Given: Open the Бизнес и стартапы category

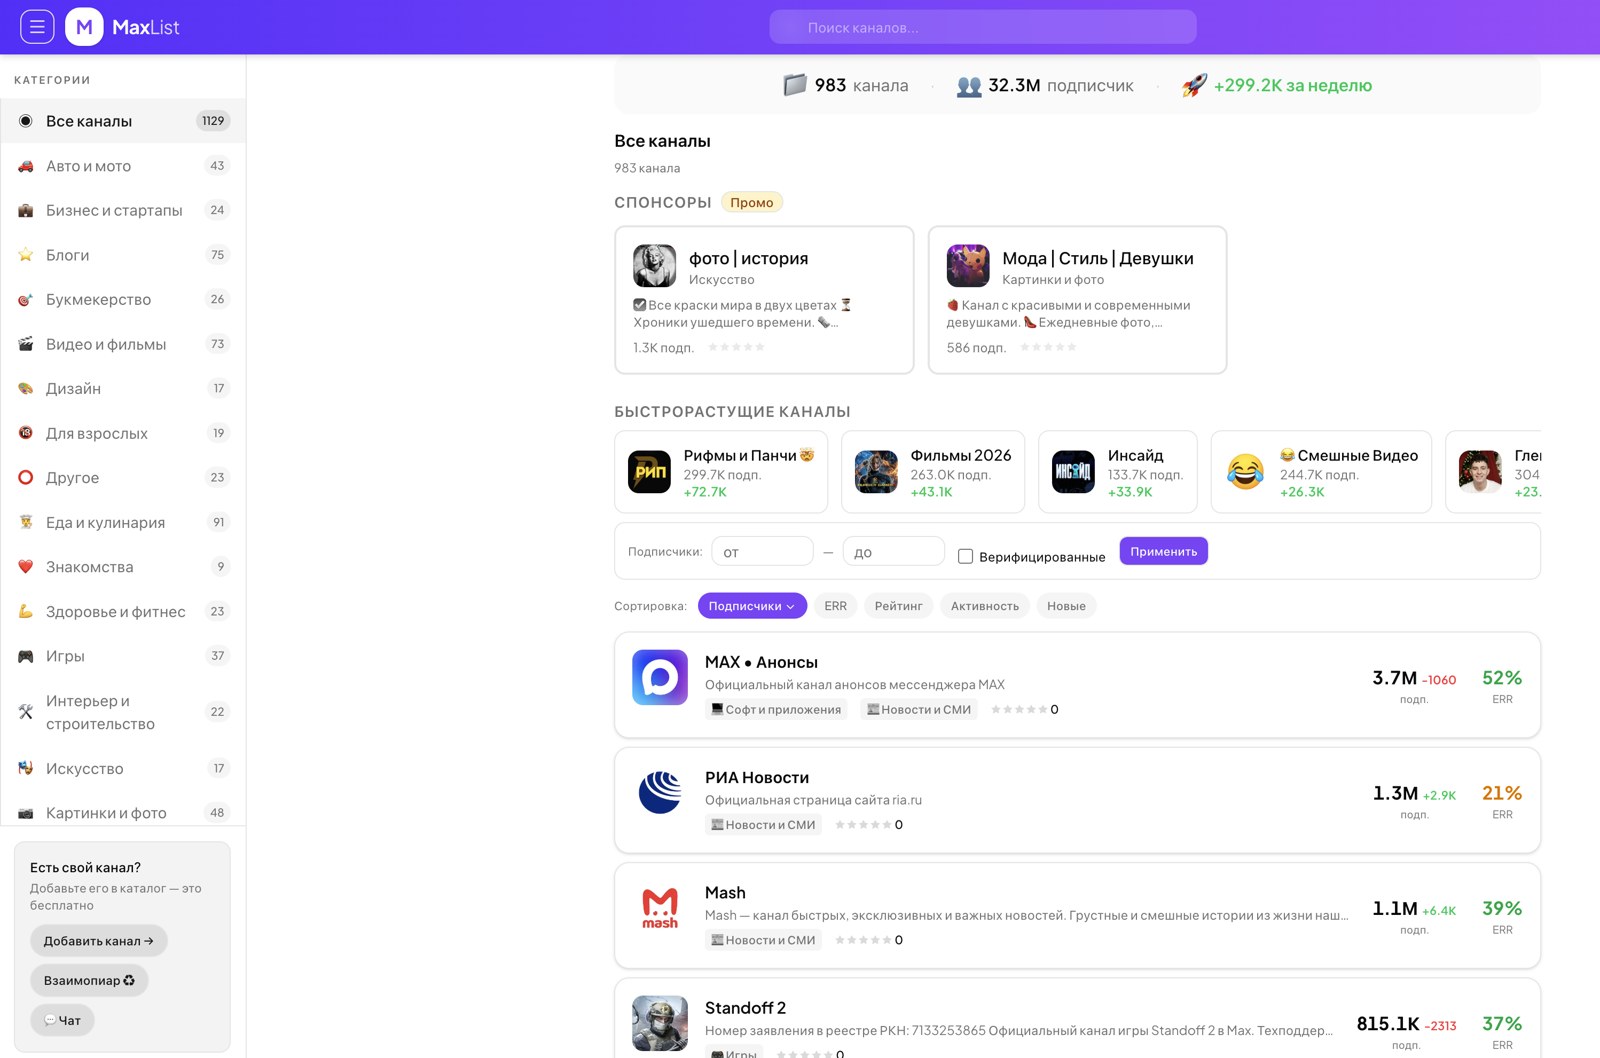Looking at the screenshot, I should 123,210.
